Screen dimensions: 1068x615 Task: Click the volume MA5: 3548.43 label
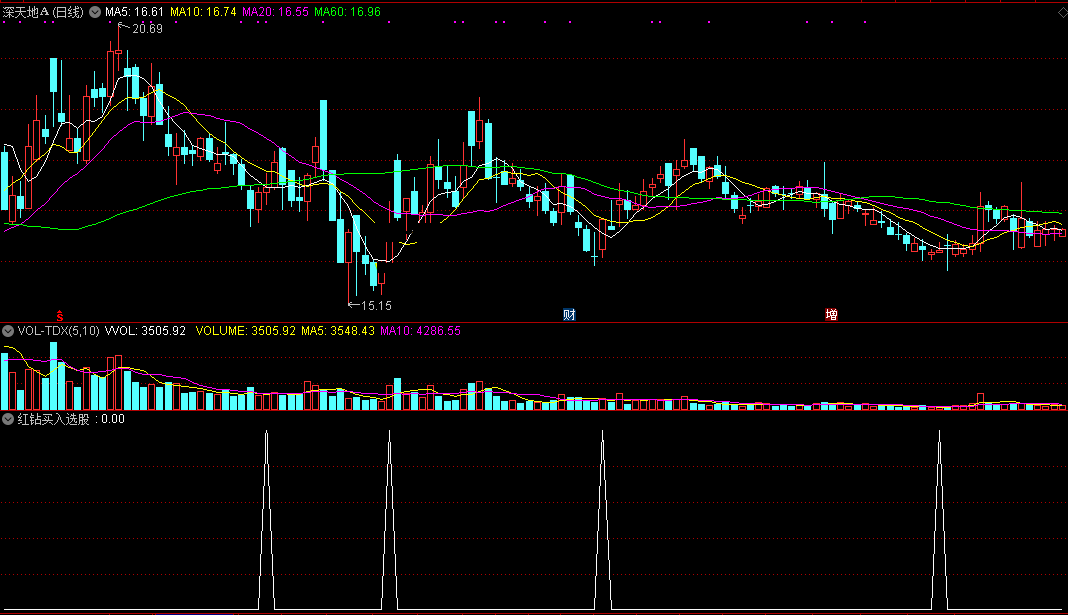(x=338, y=331)
